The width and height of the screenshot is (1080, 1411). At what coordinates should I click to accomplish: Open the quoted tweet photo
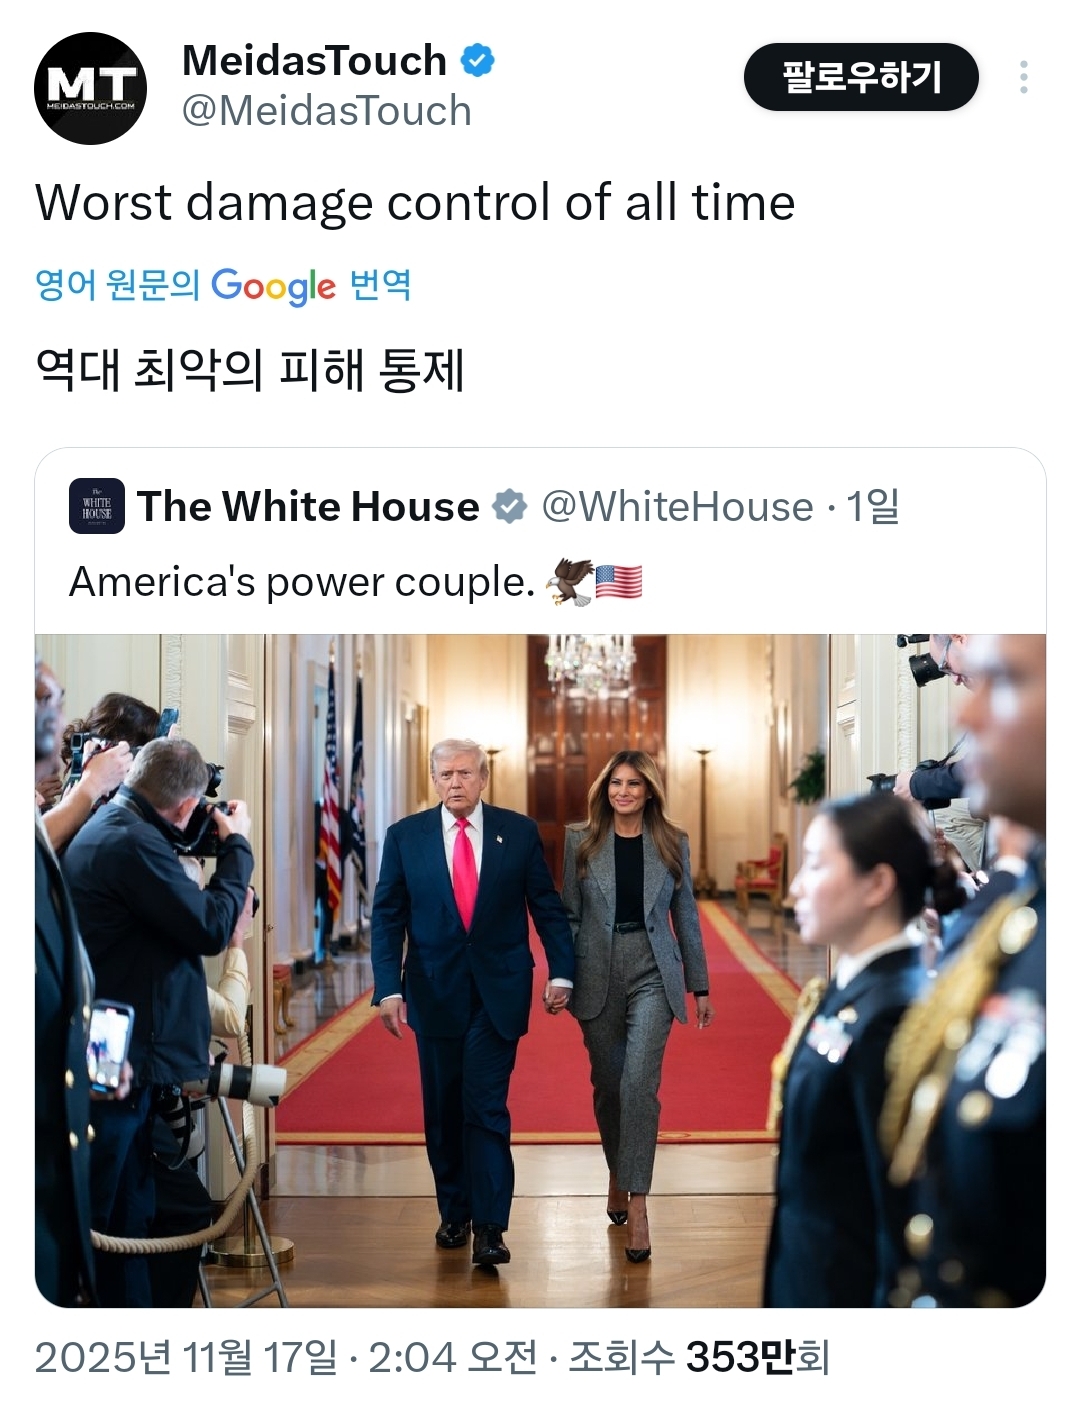tap(540, 971)
